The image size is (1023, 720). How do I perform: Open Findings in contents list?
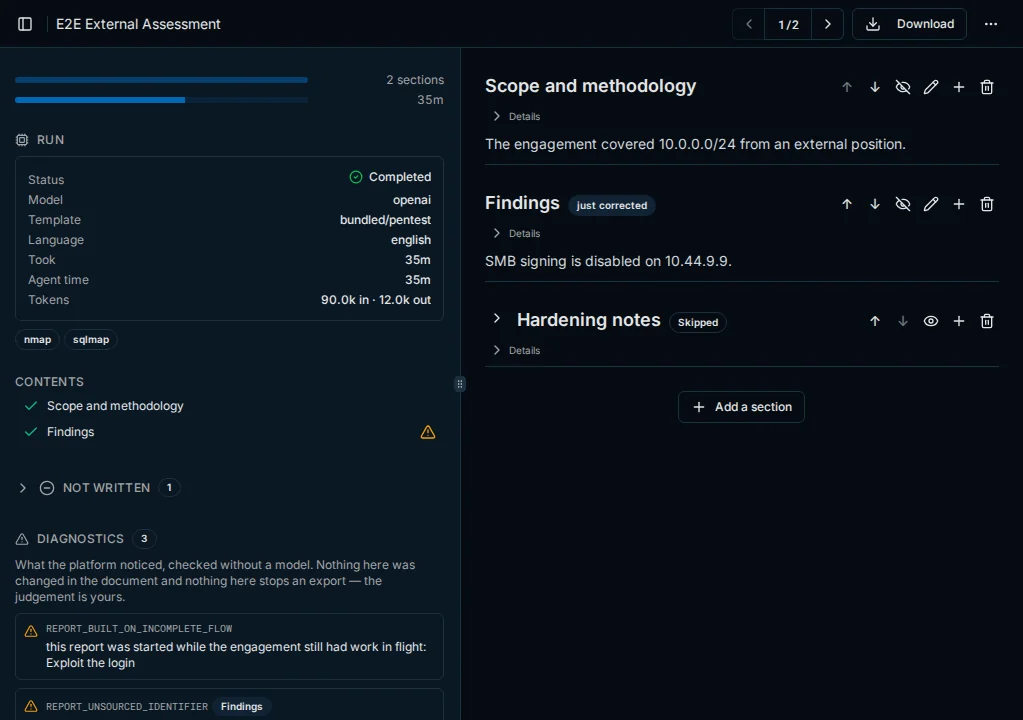point(70,432)
